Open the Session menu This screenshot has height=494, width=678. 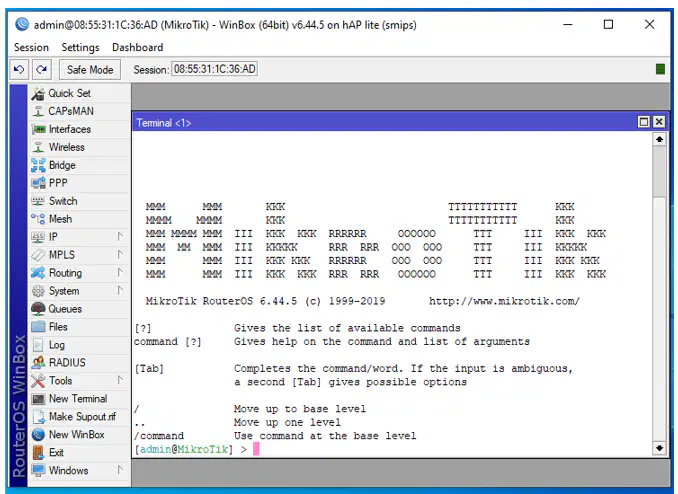click(31, 47)
